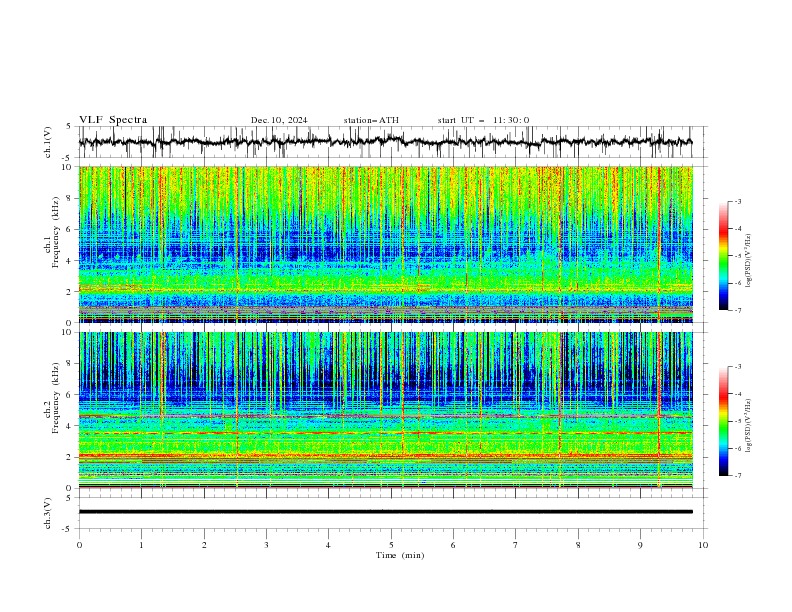This screenshot has width=792, height=612.
Task: Click the "station=ATH" header label
Action: tap(371, 120)
